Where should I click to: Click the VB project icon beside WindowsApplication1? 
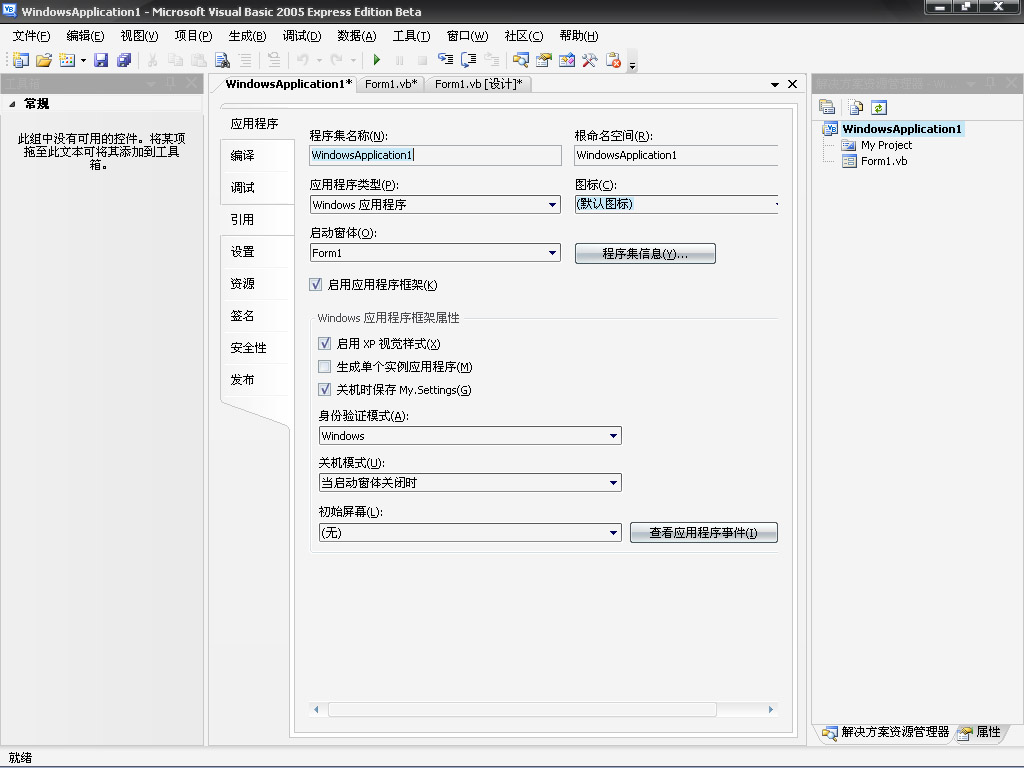[831, 129]
